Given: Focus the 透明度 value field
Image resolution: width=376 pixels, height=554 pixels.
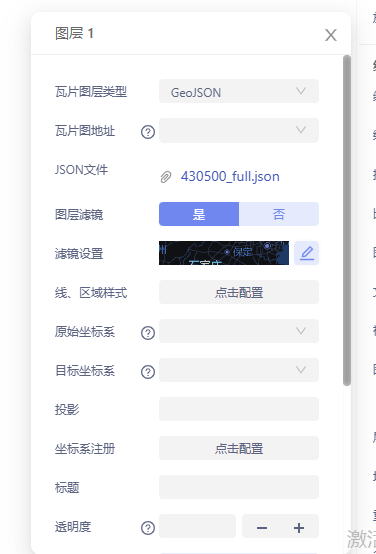Looking at the screenshot, I should pyautogui.click(x=197, y=526).
